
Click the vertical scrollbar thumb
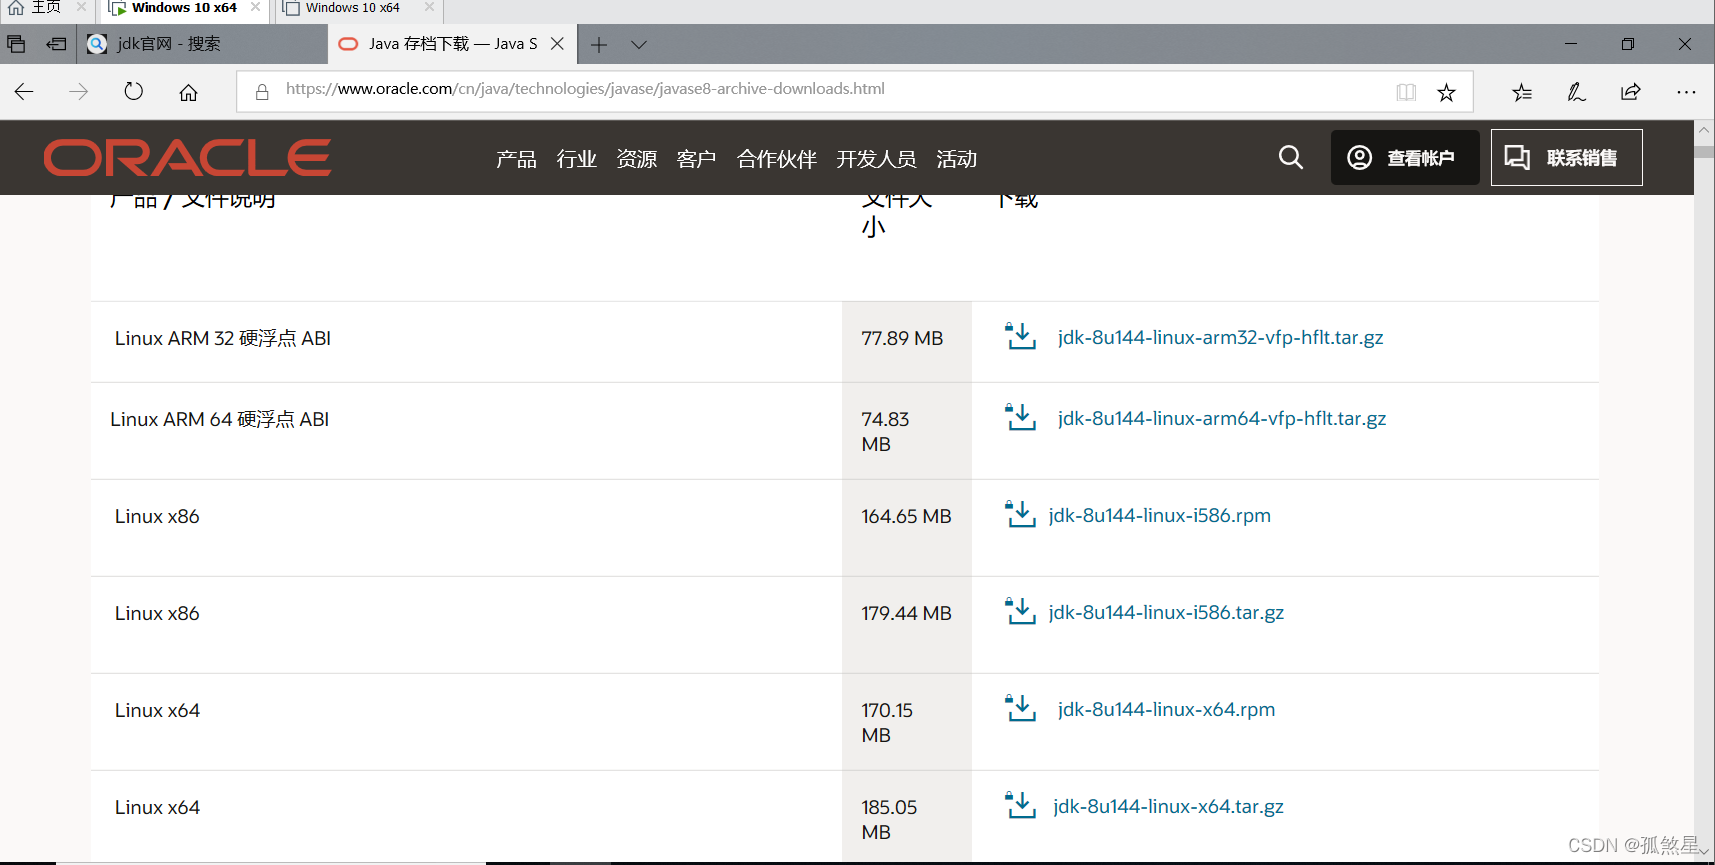(1704, 152)
